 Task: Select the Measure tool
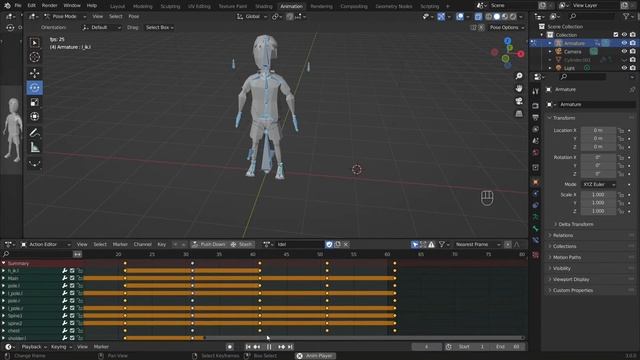coord(35,147)
